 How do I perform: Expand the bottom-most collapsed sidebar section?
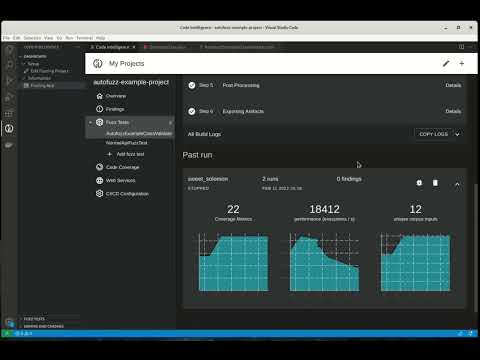(x=44, y=326)
